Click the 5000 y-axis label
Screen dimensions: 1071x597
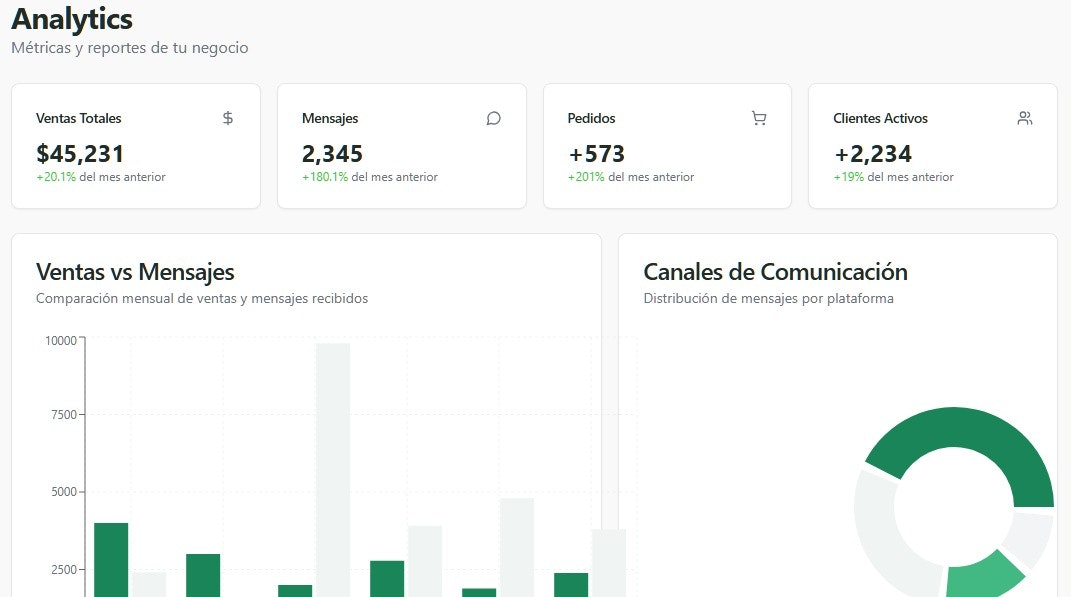(x=64, y=492)
